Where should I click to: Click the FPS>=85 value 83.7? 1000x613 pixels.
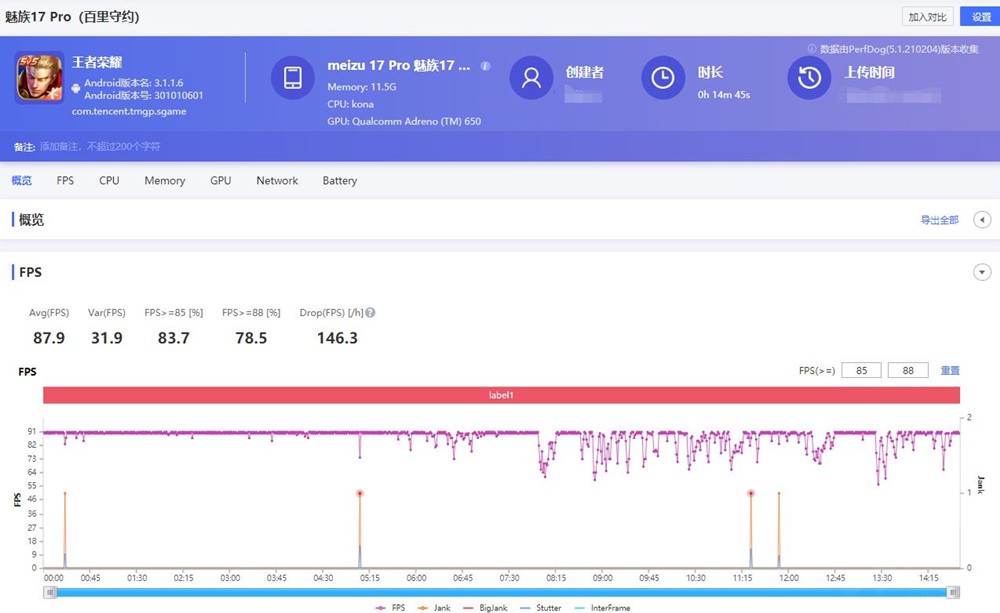tap(173, 338)
